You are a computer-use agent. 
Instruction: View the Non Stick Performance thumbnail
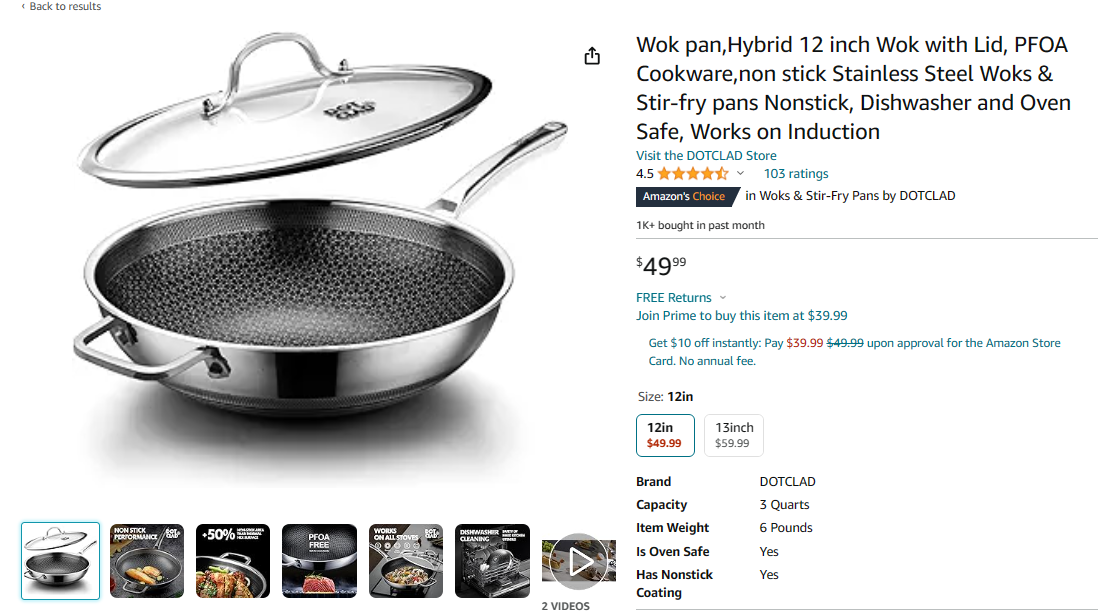pyautogui.click(x=147, y=561)
